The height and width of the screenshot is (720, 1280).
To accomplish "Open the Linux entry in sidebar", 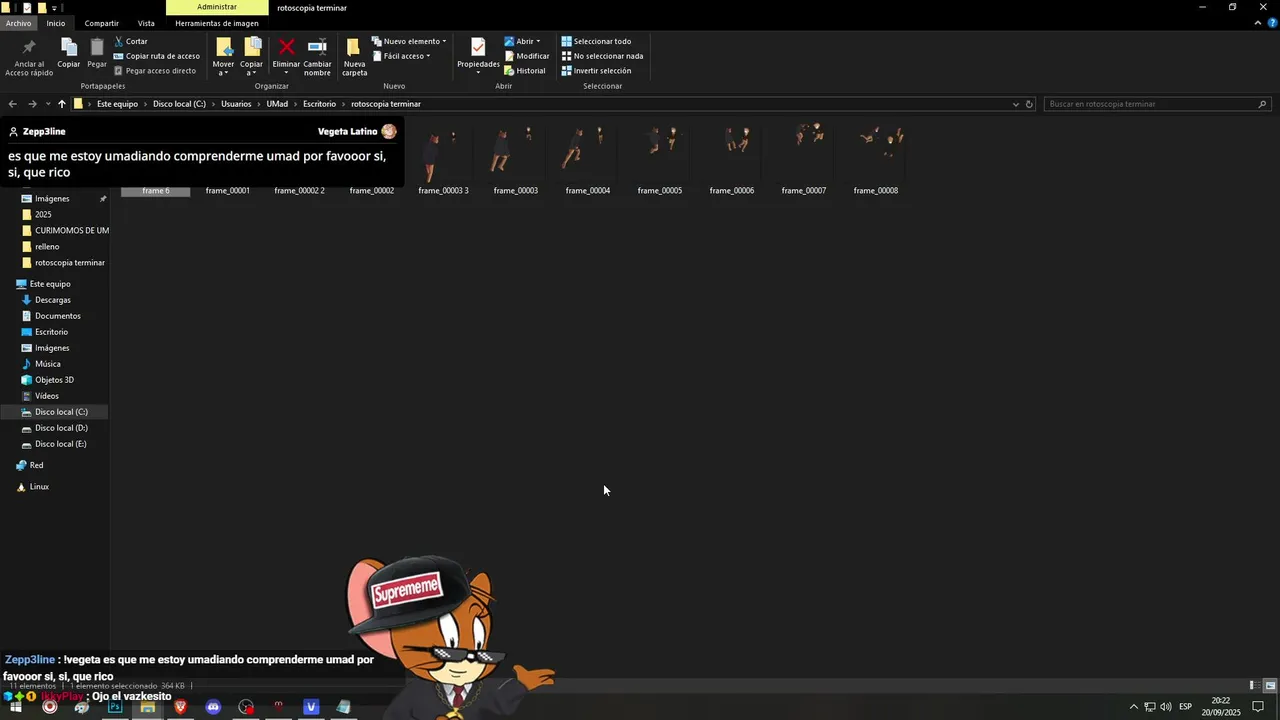I will (39, 487).
